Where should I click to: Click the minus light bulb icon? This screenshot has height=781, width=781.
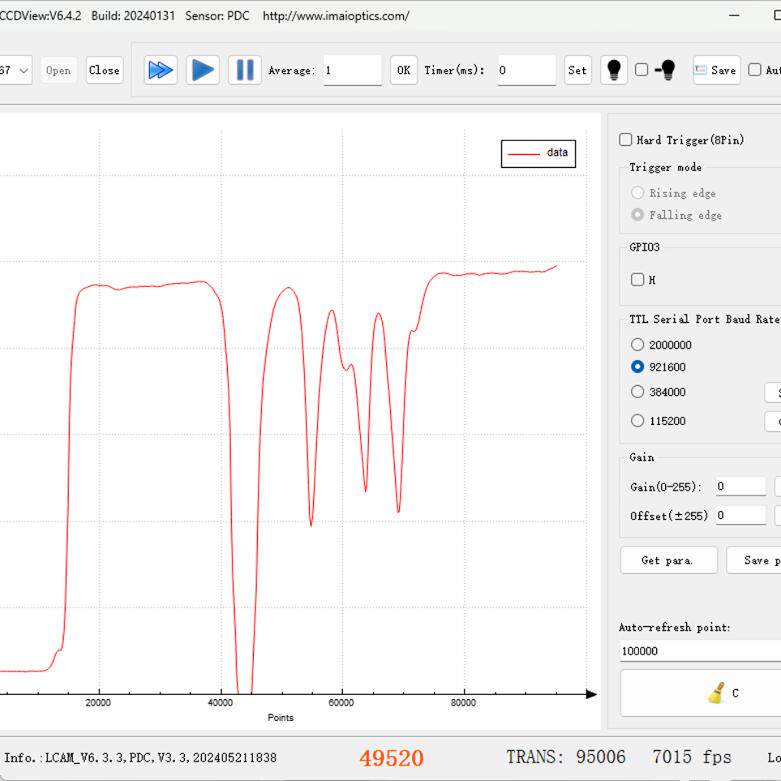coord(665,70)
